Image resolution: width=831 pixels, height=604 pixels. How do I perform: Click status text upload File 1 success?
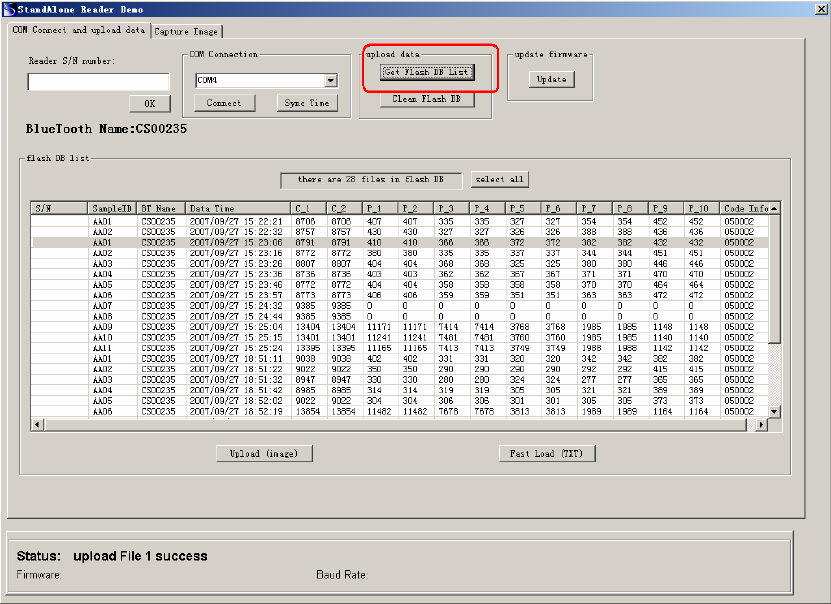coord(140,556)
